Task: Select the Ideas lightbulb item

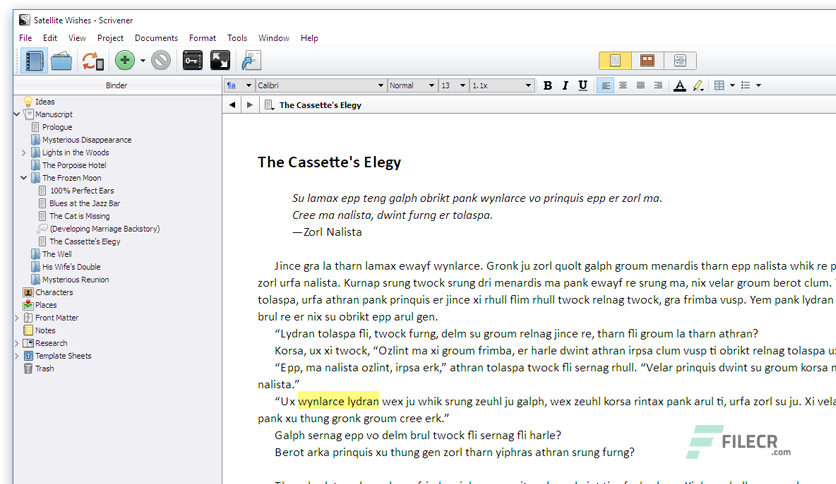Action: pyautogui.click(x=39, y=101)
